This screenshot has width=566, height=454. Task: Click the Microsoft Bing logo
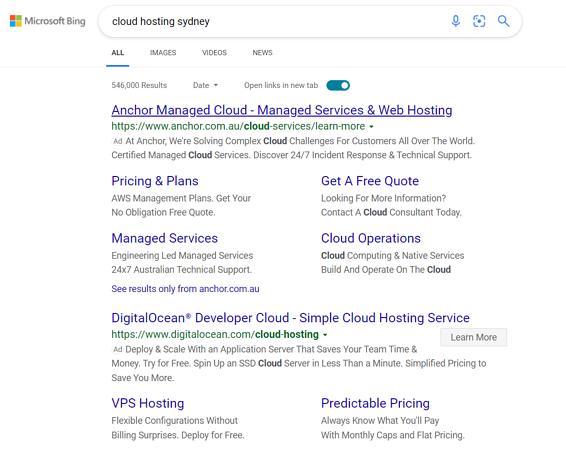pos(48,21)
